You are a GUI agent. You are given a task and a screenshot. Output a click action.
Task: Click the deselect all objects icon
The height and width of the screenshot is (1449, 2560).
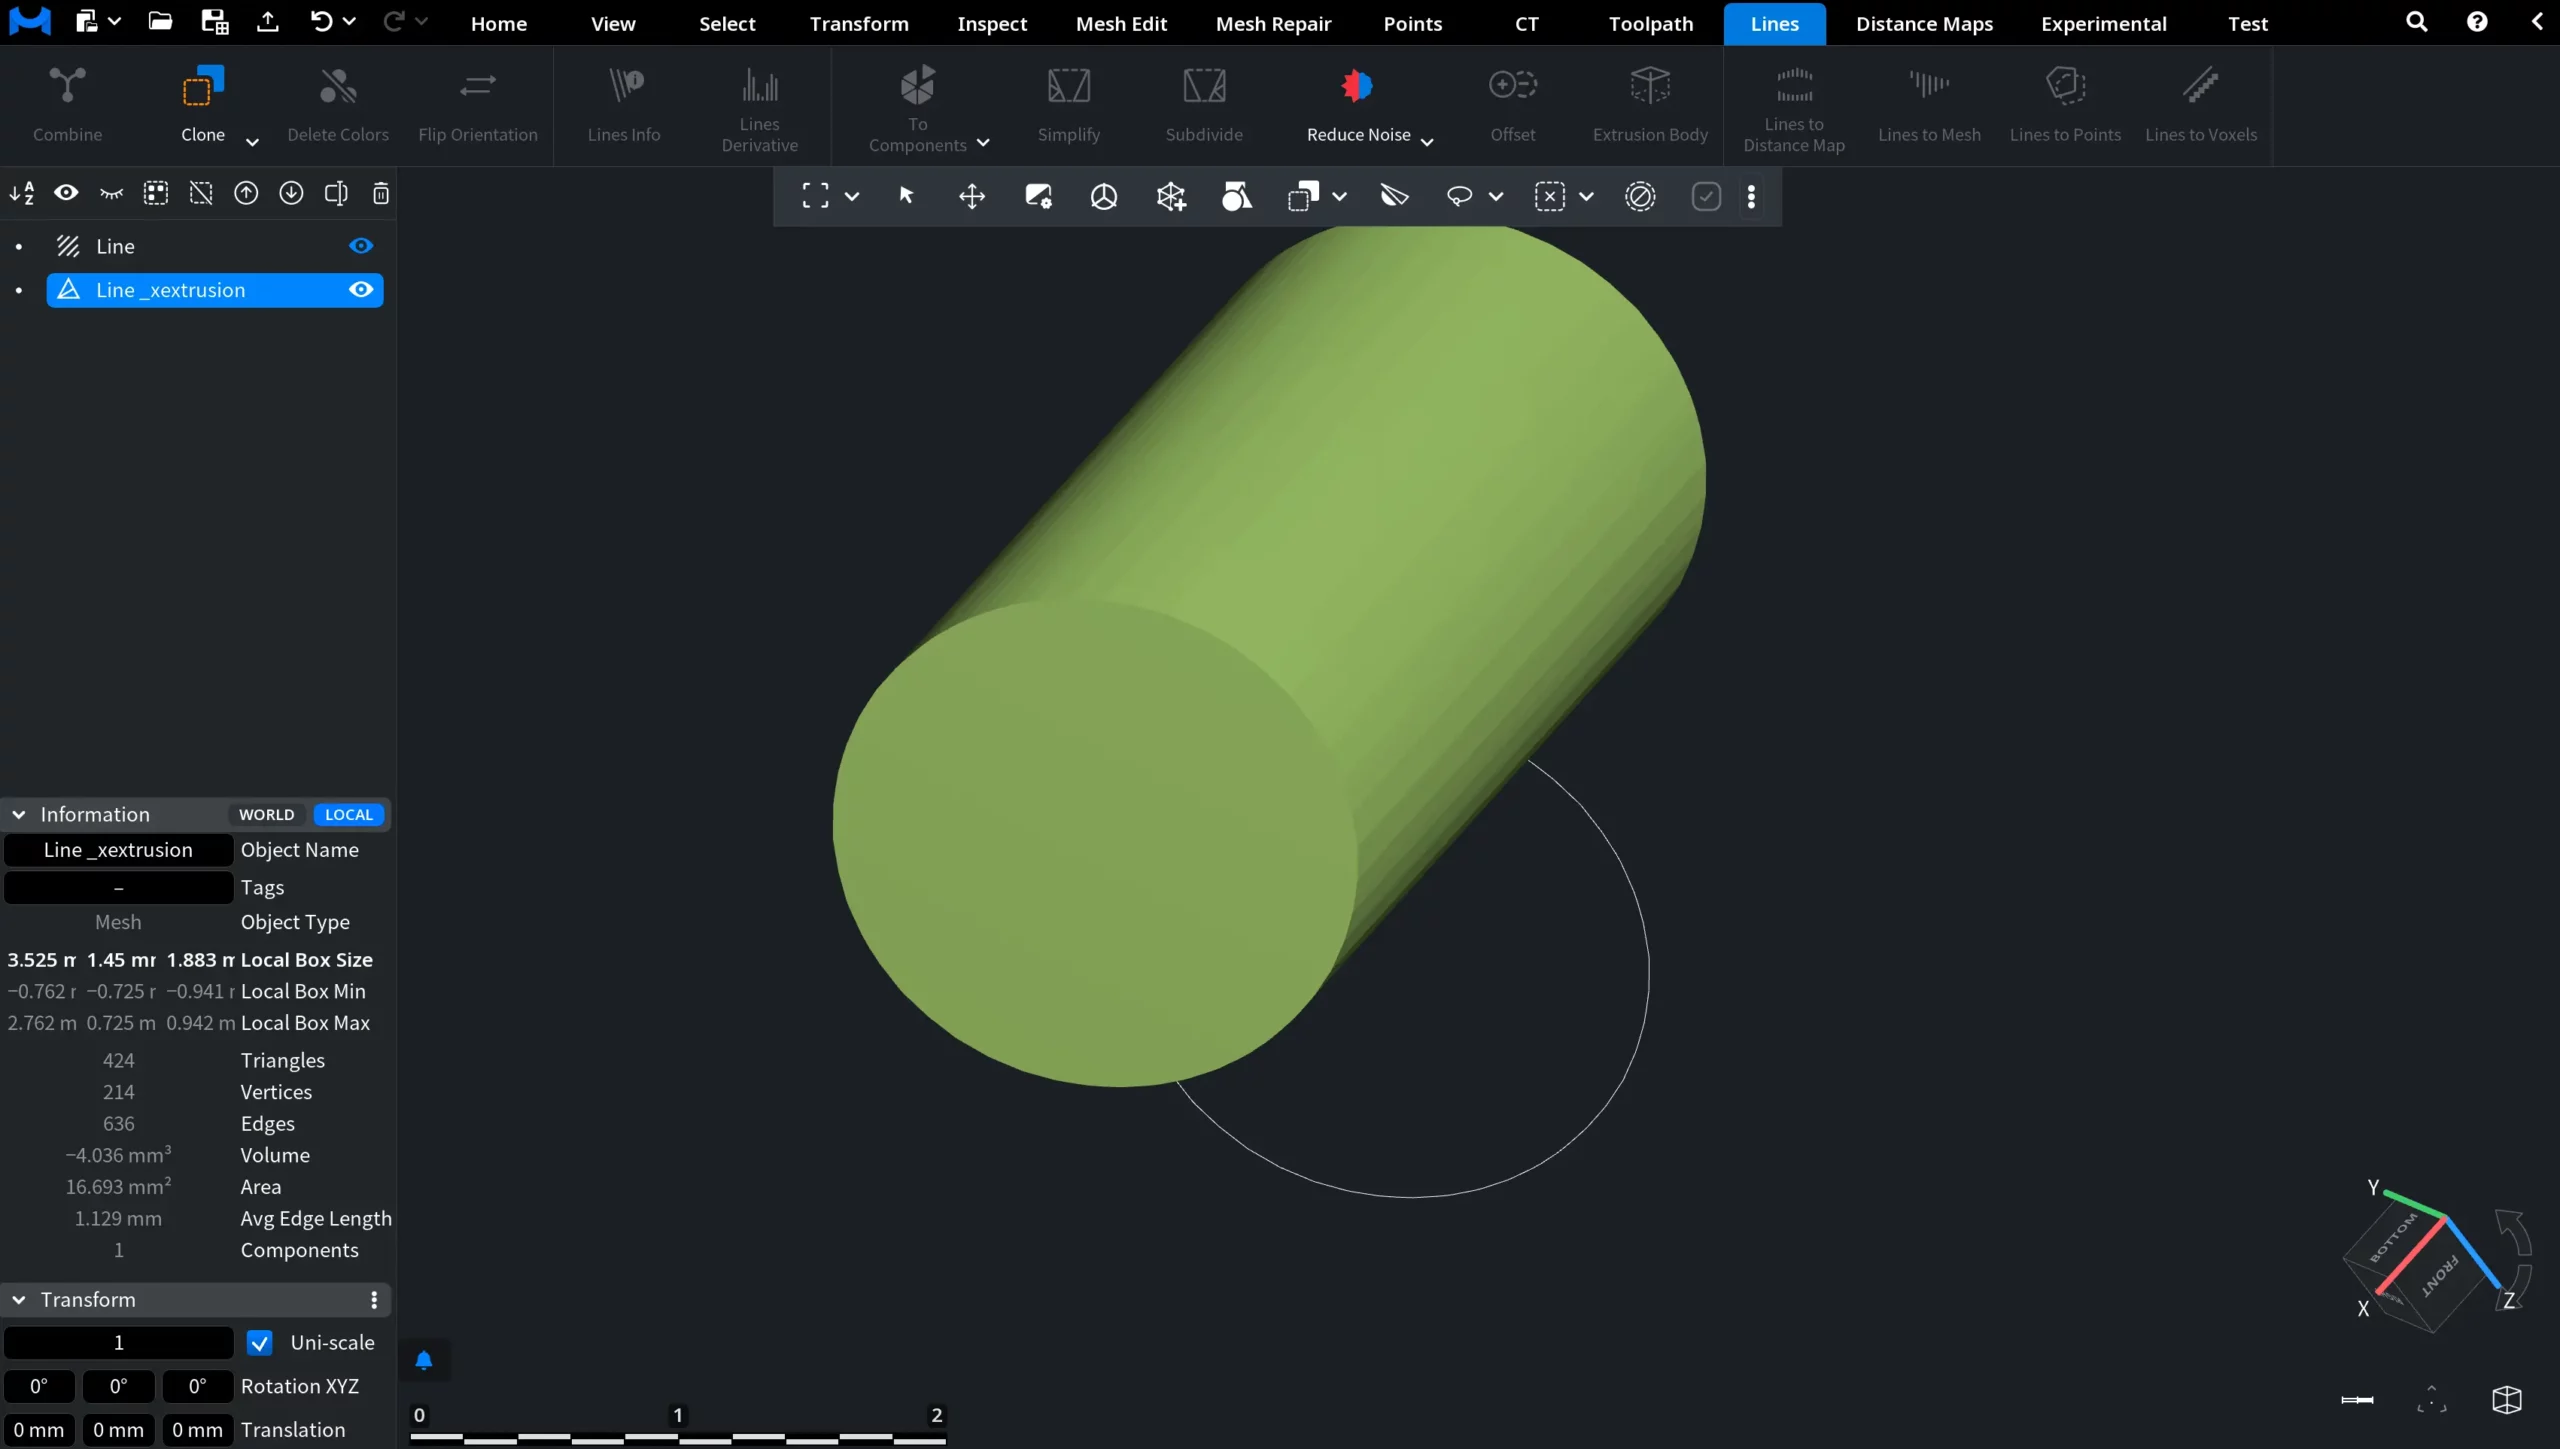[201, 193]
